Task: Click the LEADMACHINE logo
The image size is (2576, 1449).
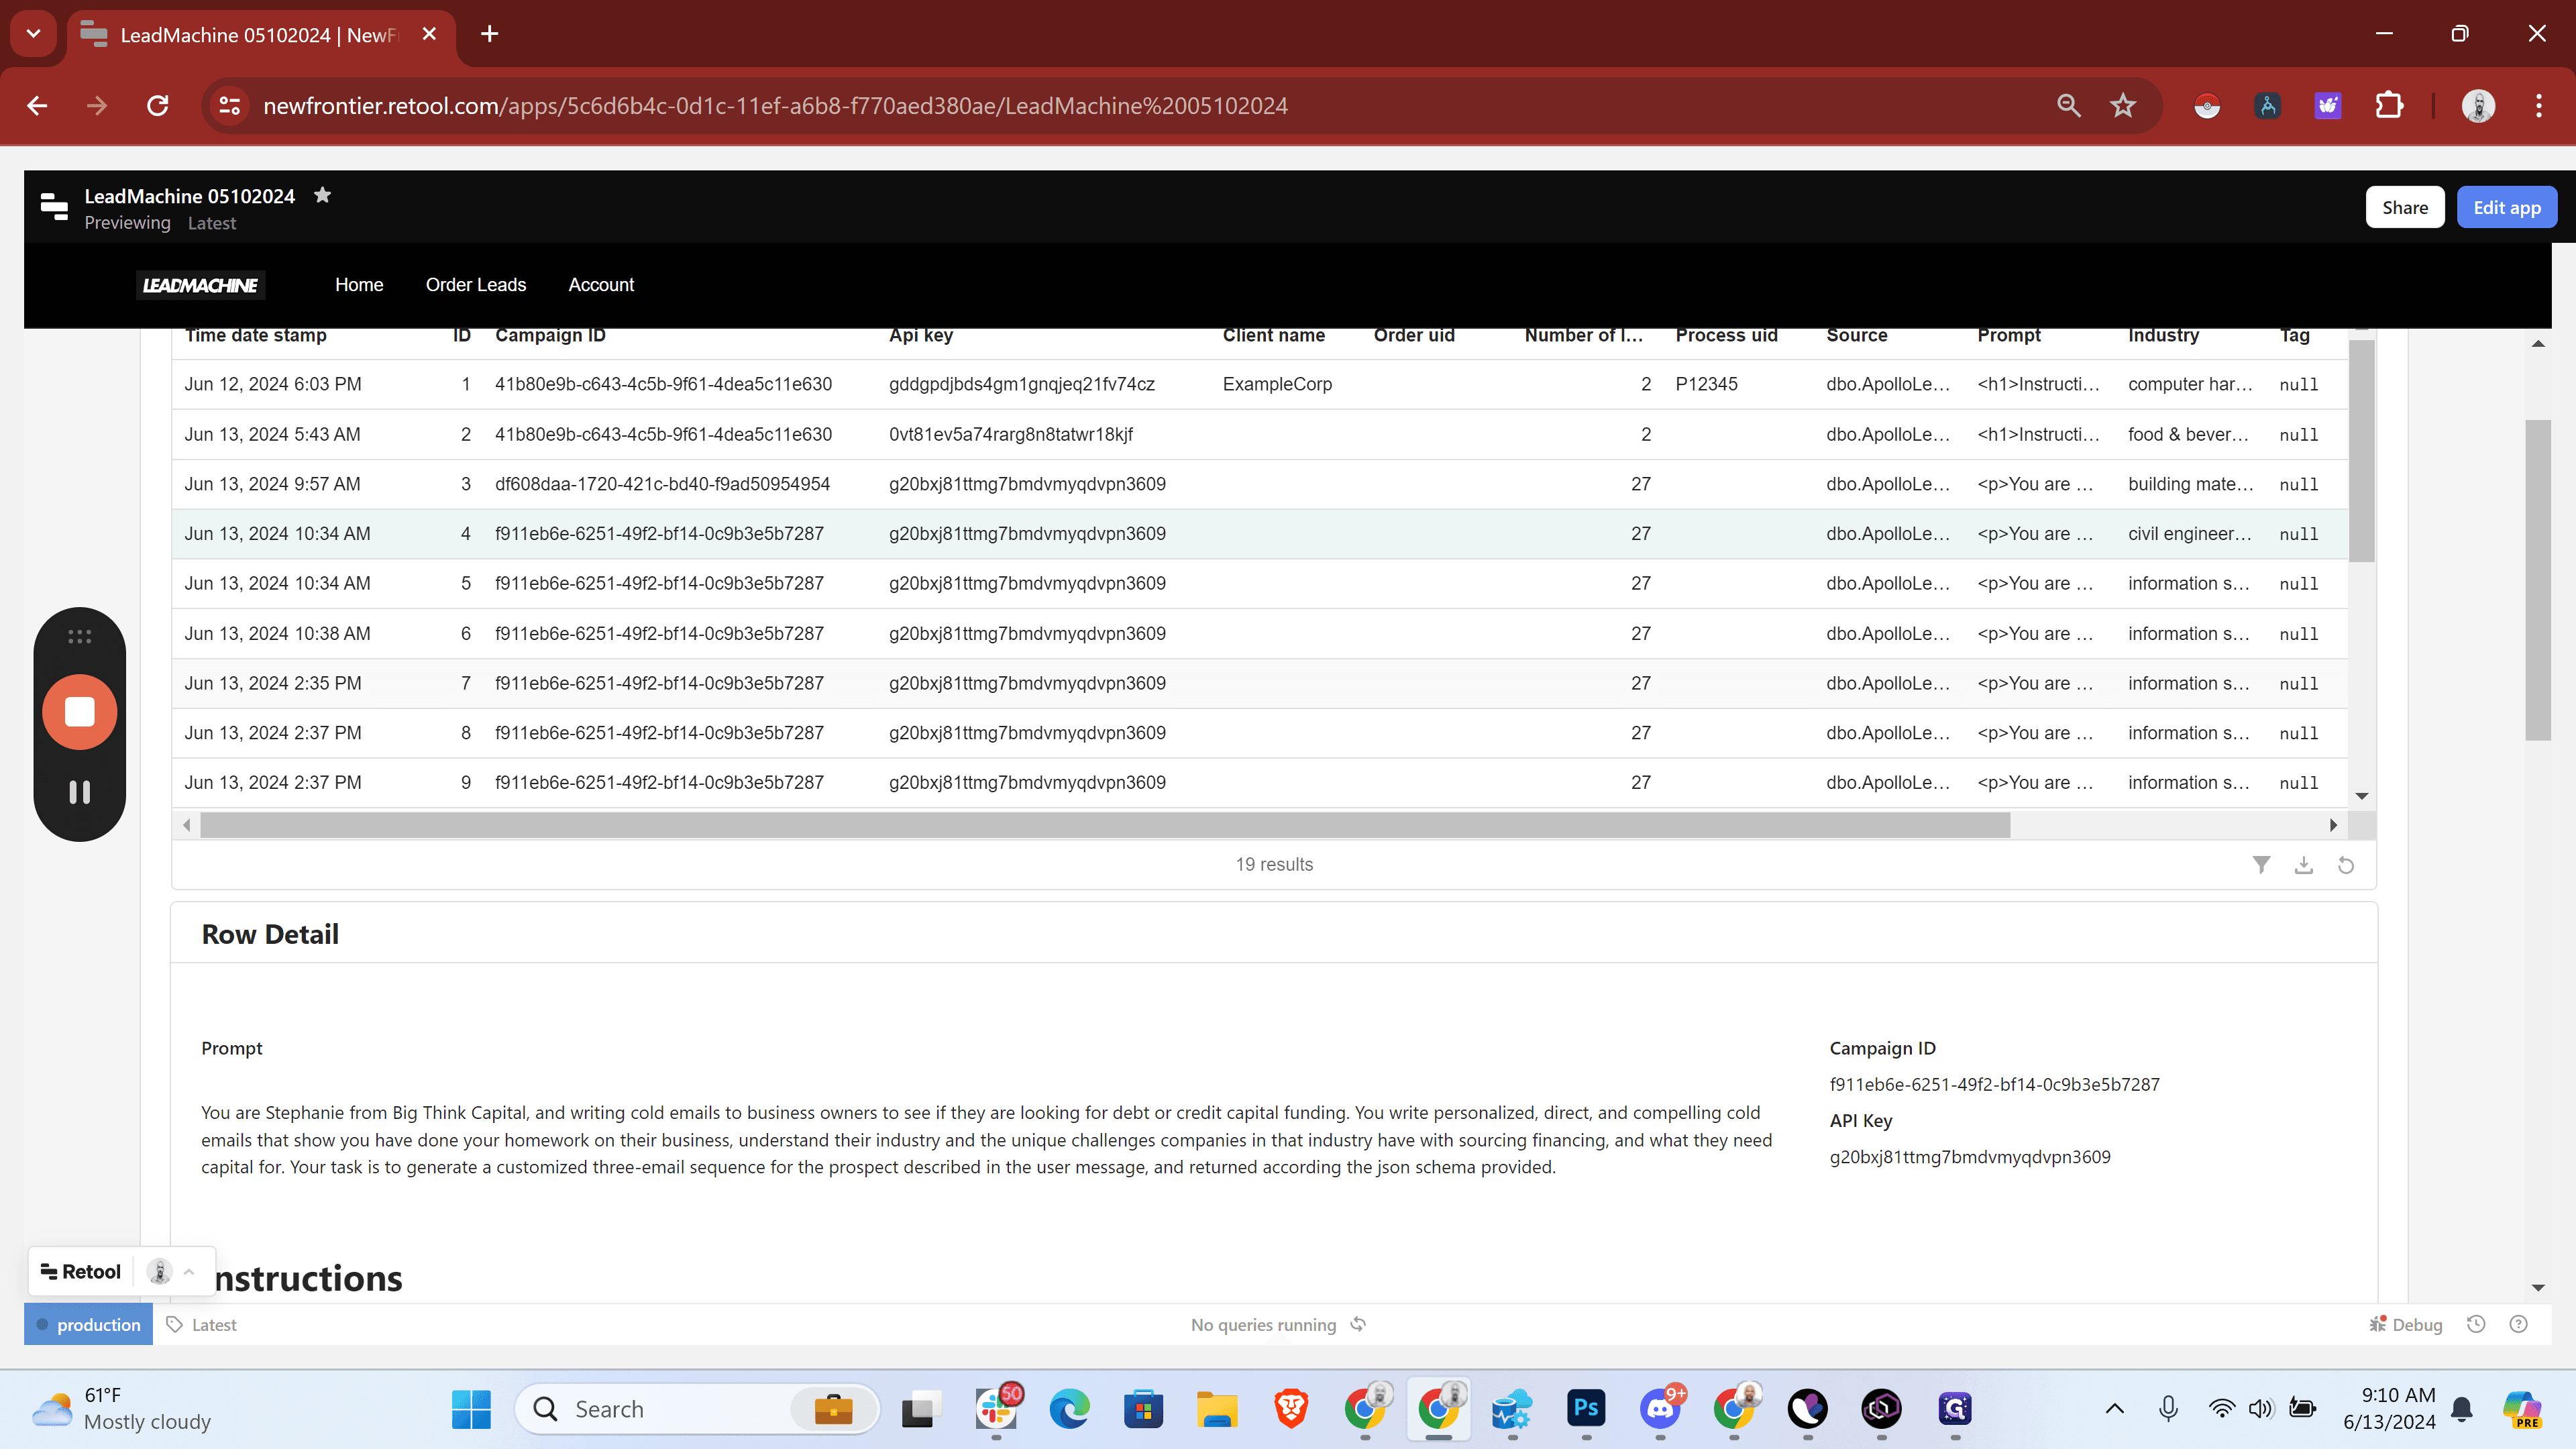Action: pyautogui.click(x=200, y=285)
